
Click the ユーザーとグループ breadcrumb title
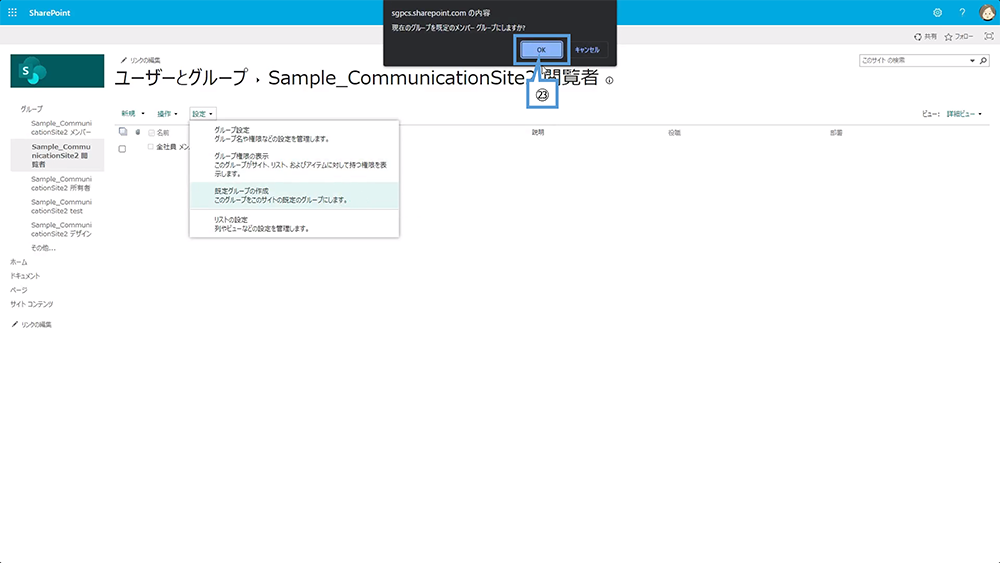coord(180,78)
